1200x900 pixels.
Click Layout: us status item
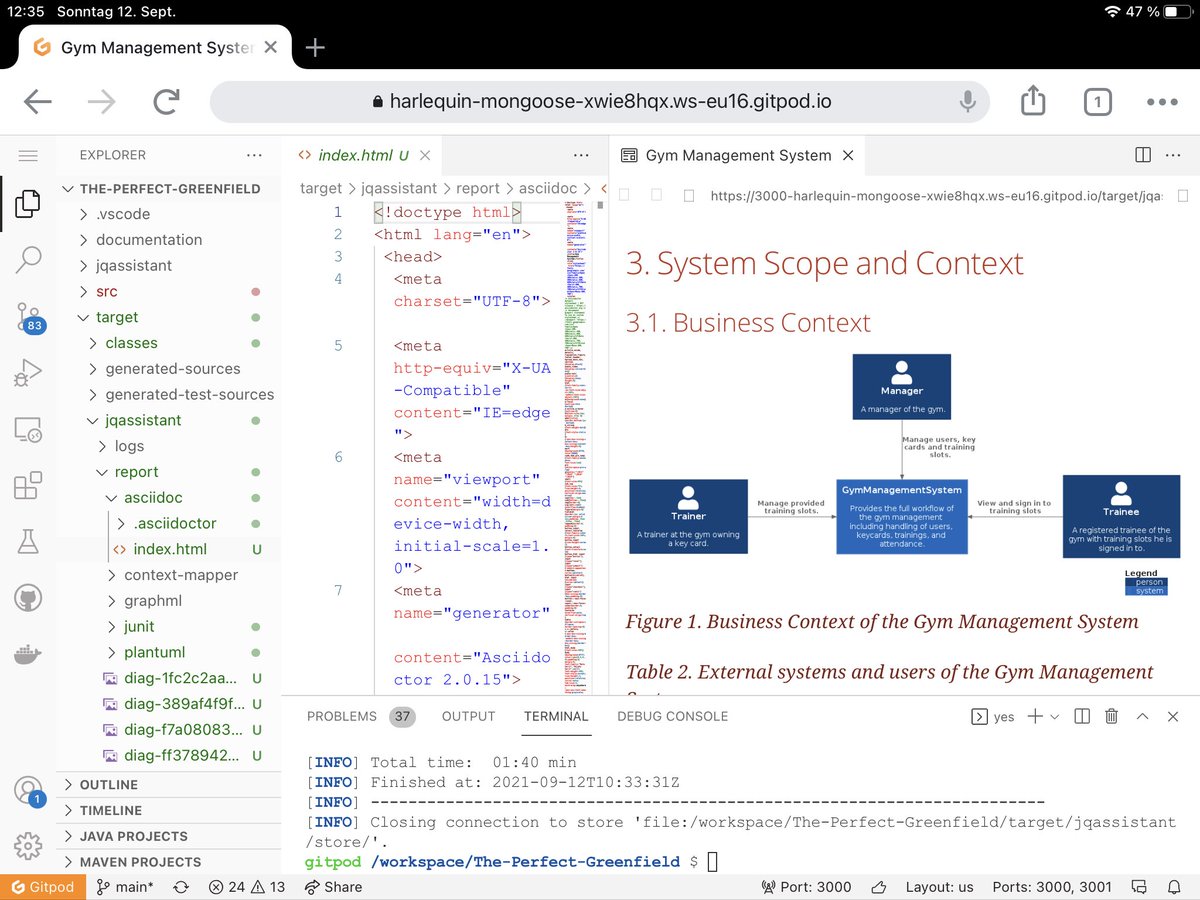click(x=939, y=887)
